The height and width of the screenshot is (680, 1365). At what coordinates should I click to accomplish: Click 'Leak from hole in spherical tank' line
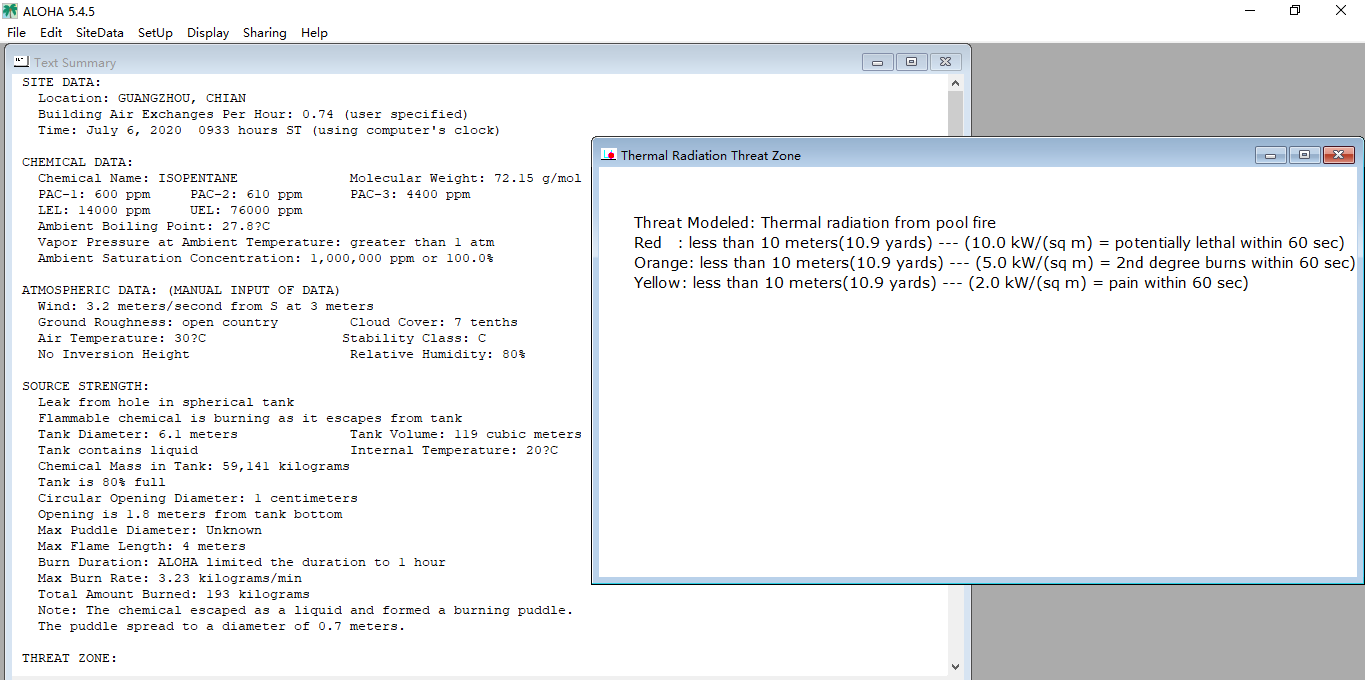click(x=166, y=402)
